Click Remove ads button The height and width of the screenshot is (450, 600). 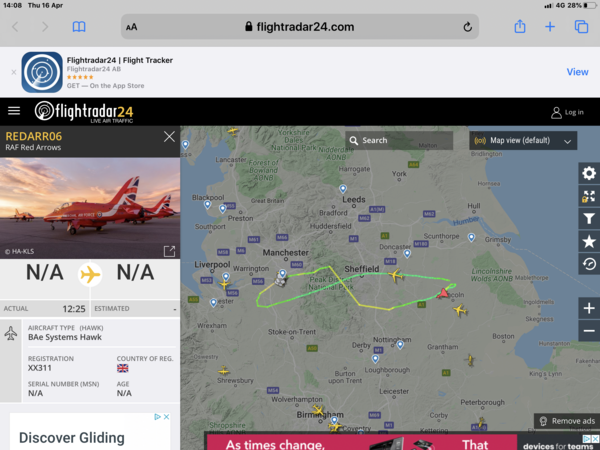coord(567,421)
